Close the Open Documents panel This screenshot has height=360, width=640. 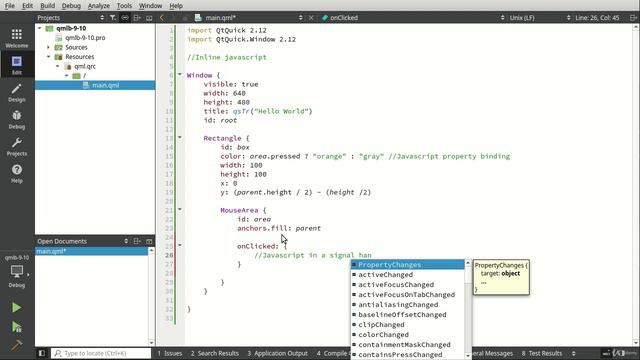(x=149, y=241)
